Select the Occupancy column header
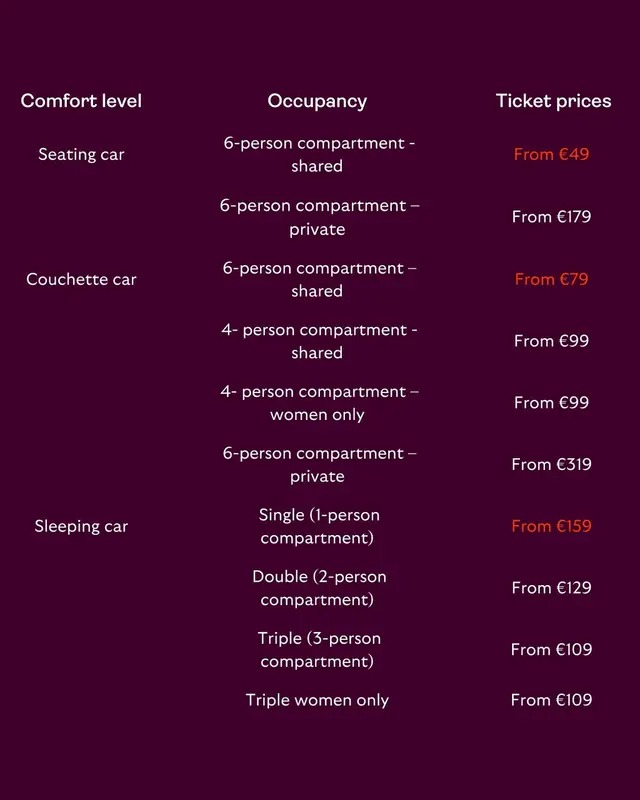Image resolution: width=640 pixels, height=800 pixels. pyautogui.click(x=317, y=102)
